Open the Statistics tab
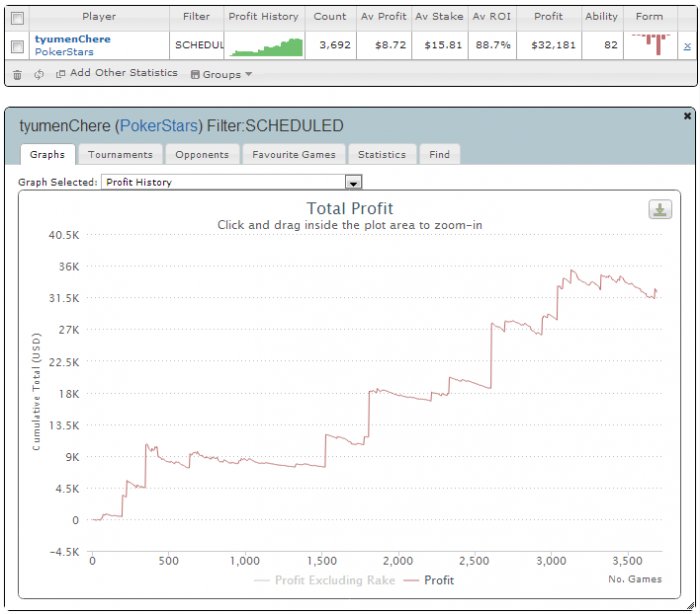Image resolution: width=700 pixels, height=614 pixels. pos(382,155)
